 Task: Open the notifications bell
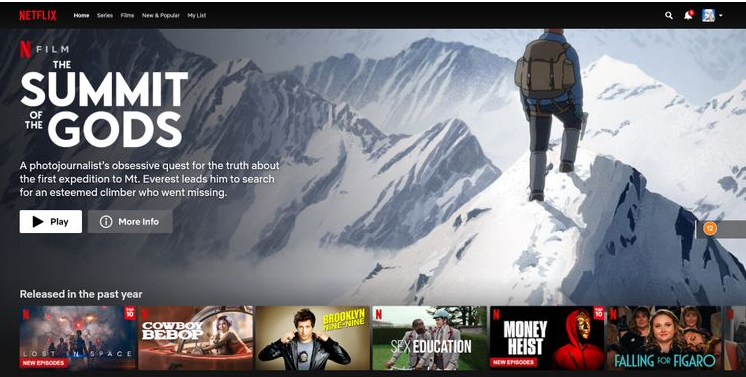click(x=688, y=15)
